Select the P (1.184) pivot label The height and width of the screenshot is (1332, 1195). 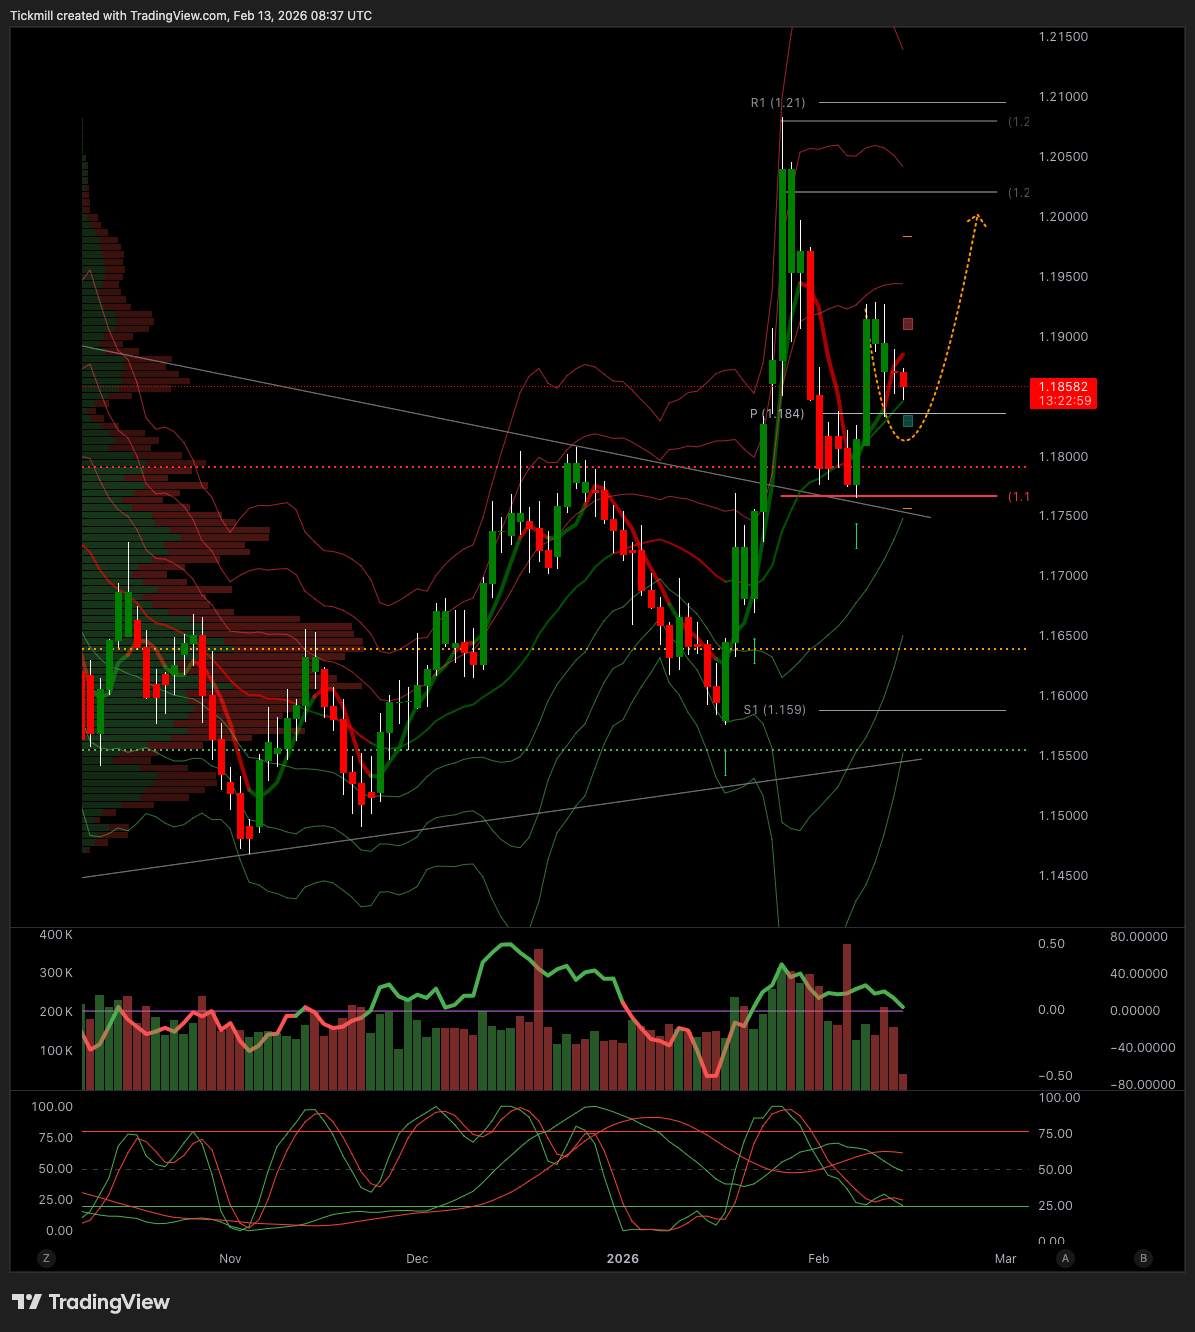pos(777,414)
